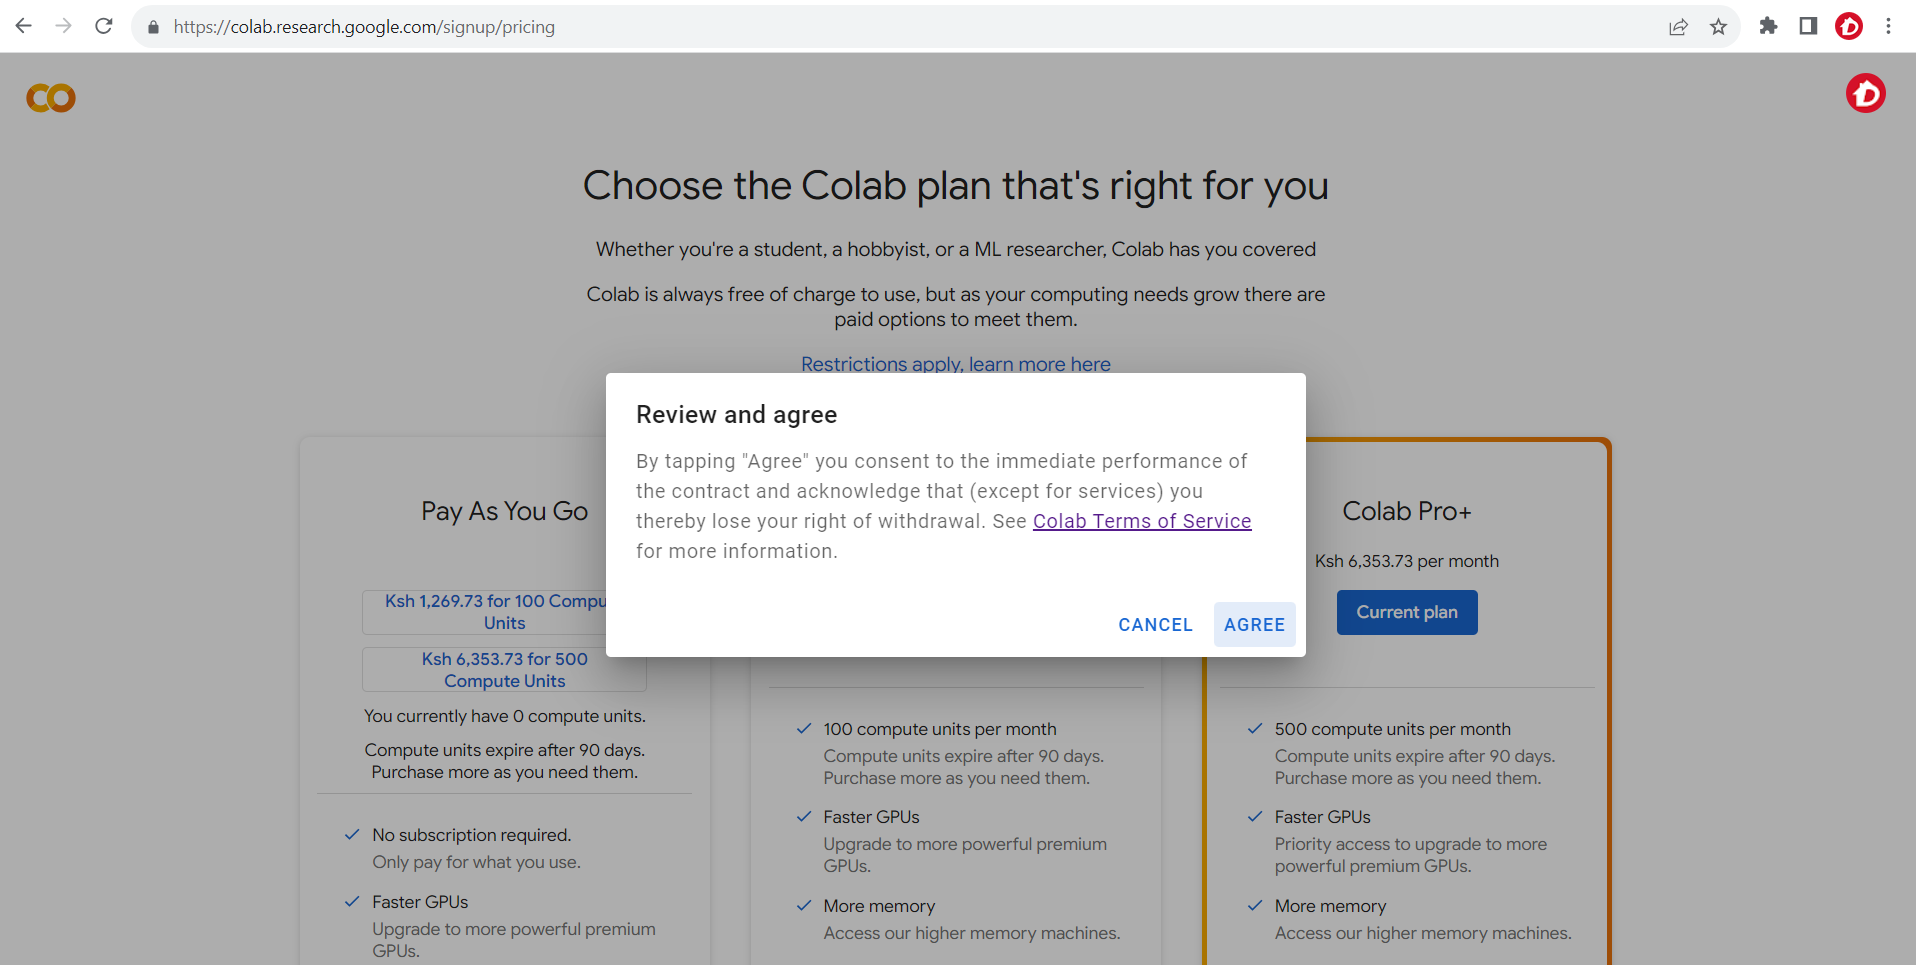
Task: Click the browser forward arrow
Action: [63, 26]
